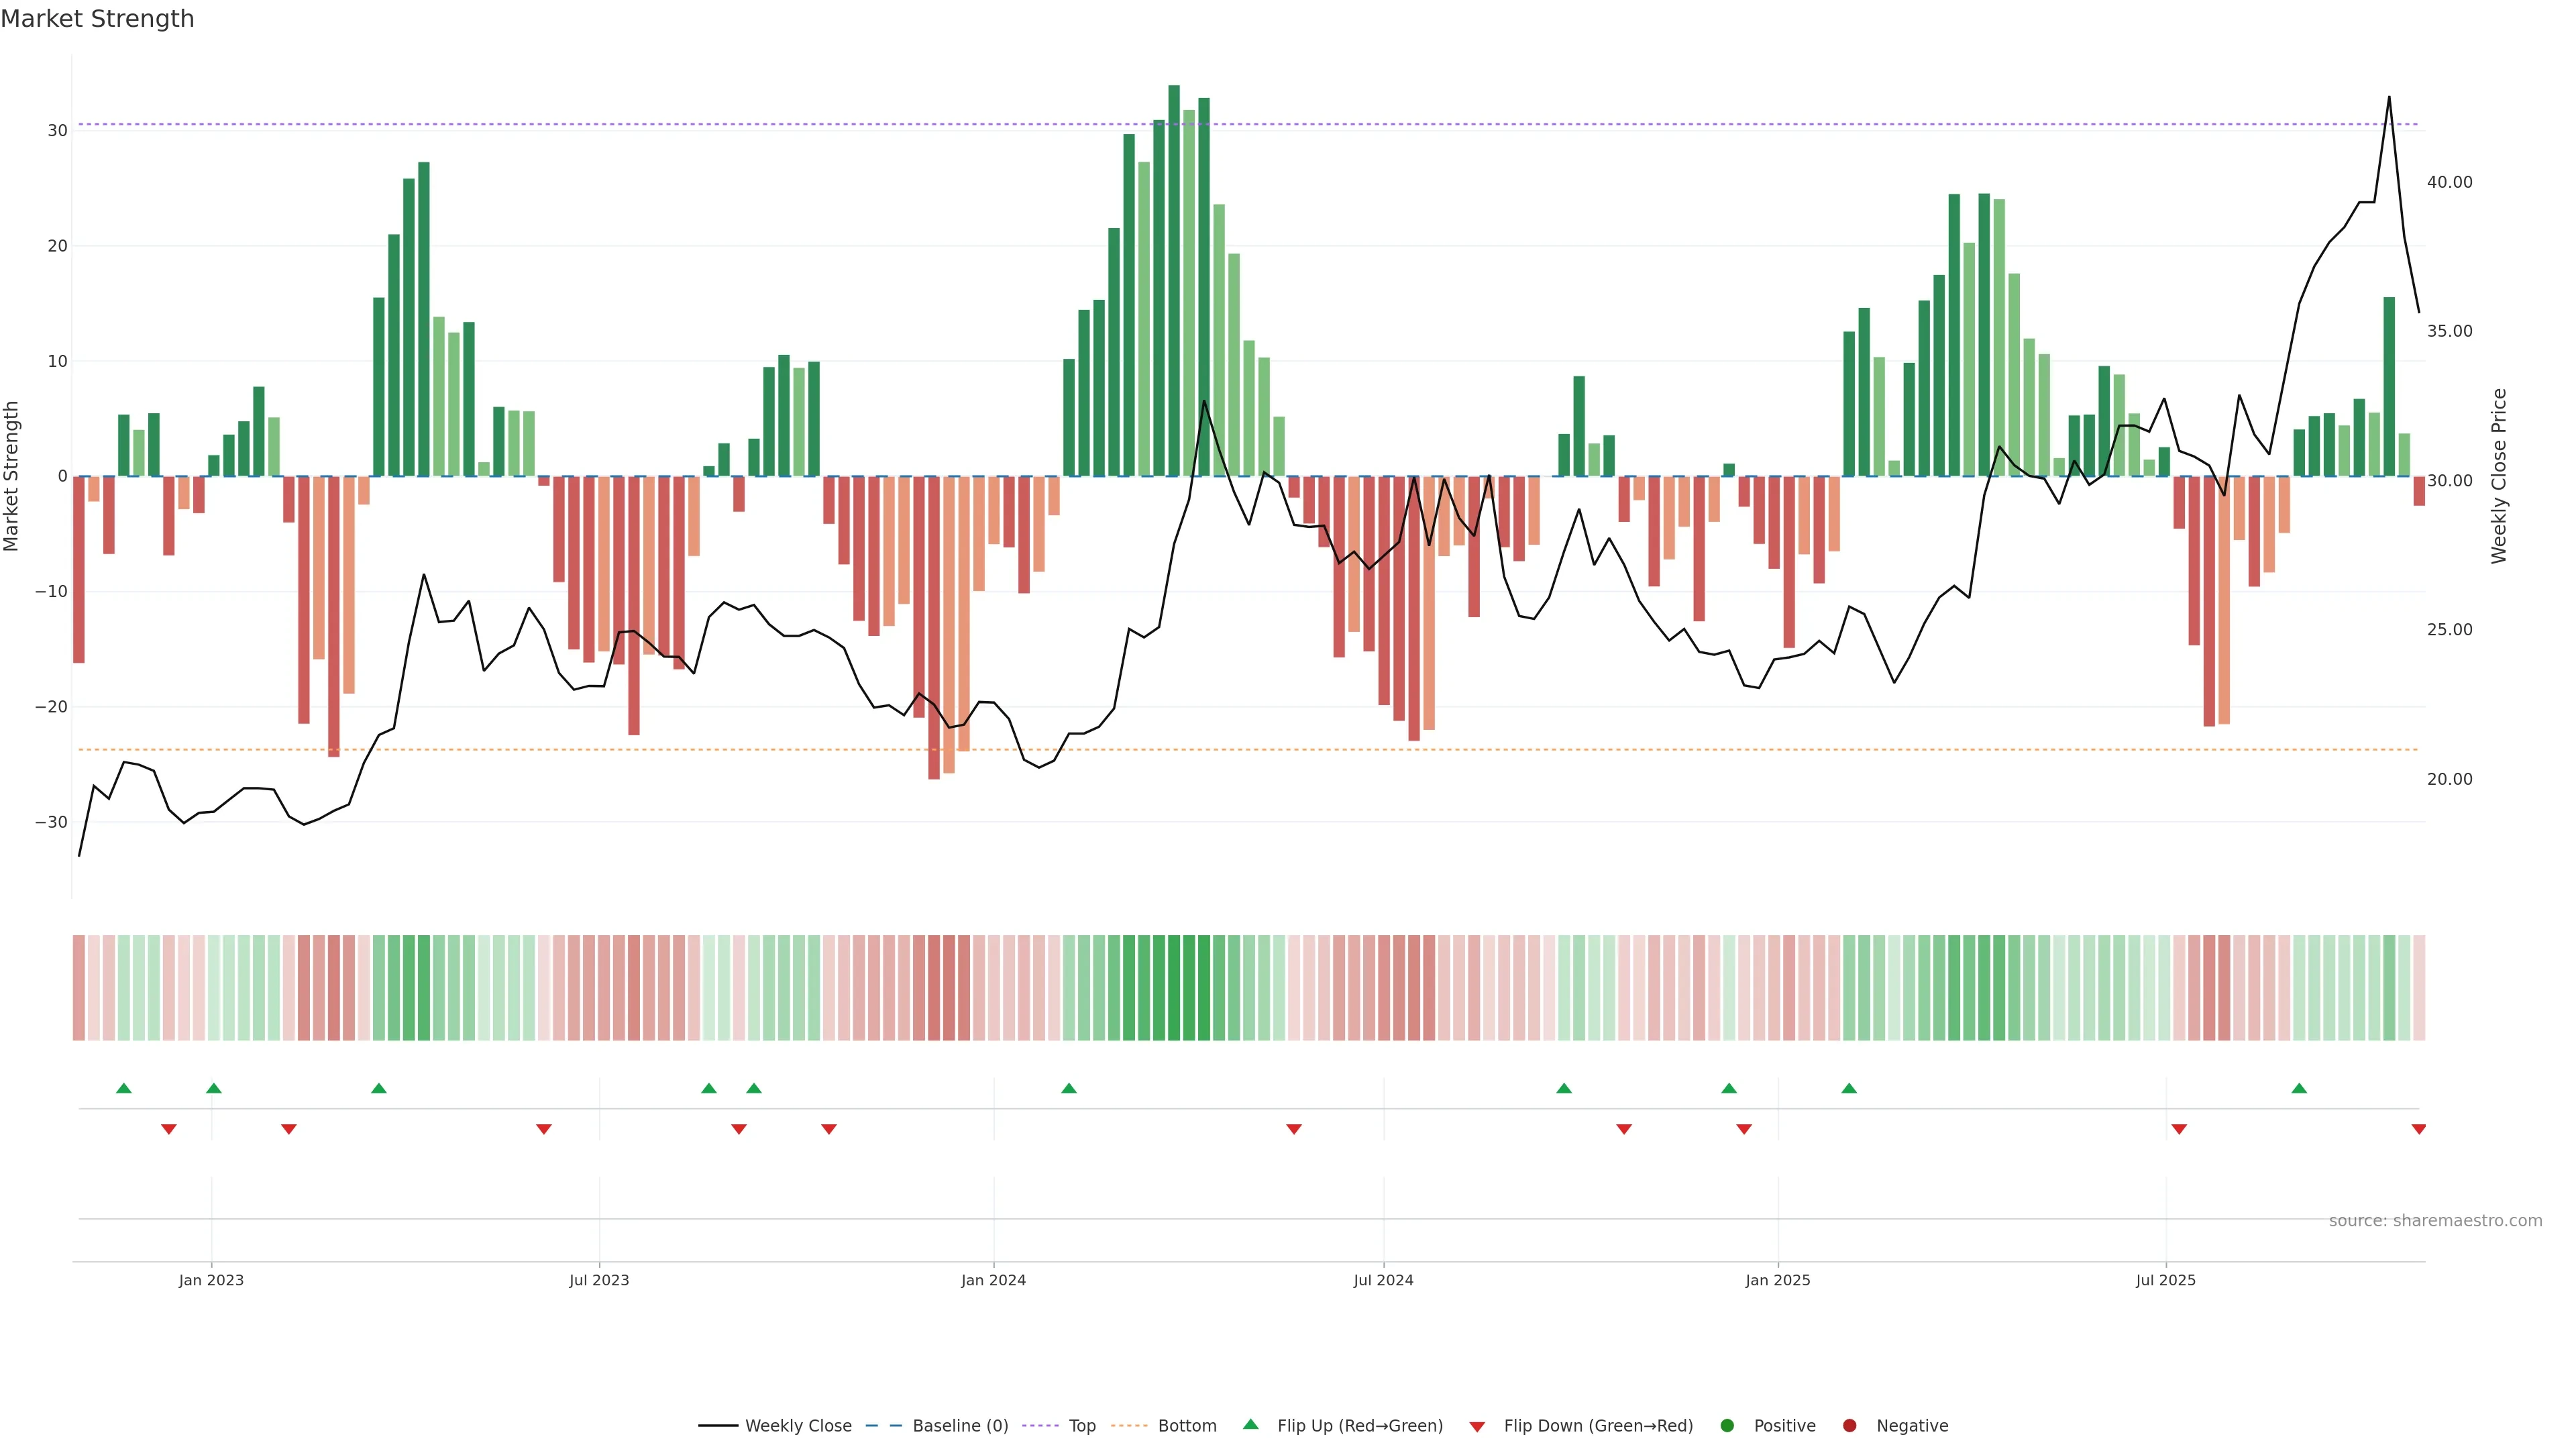Click the Weekly Close Price axis title
The height and width of the screenshot is (1449, 2576).
[x=2499, y=476]
